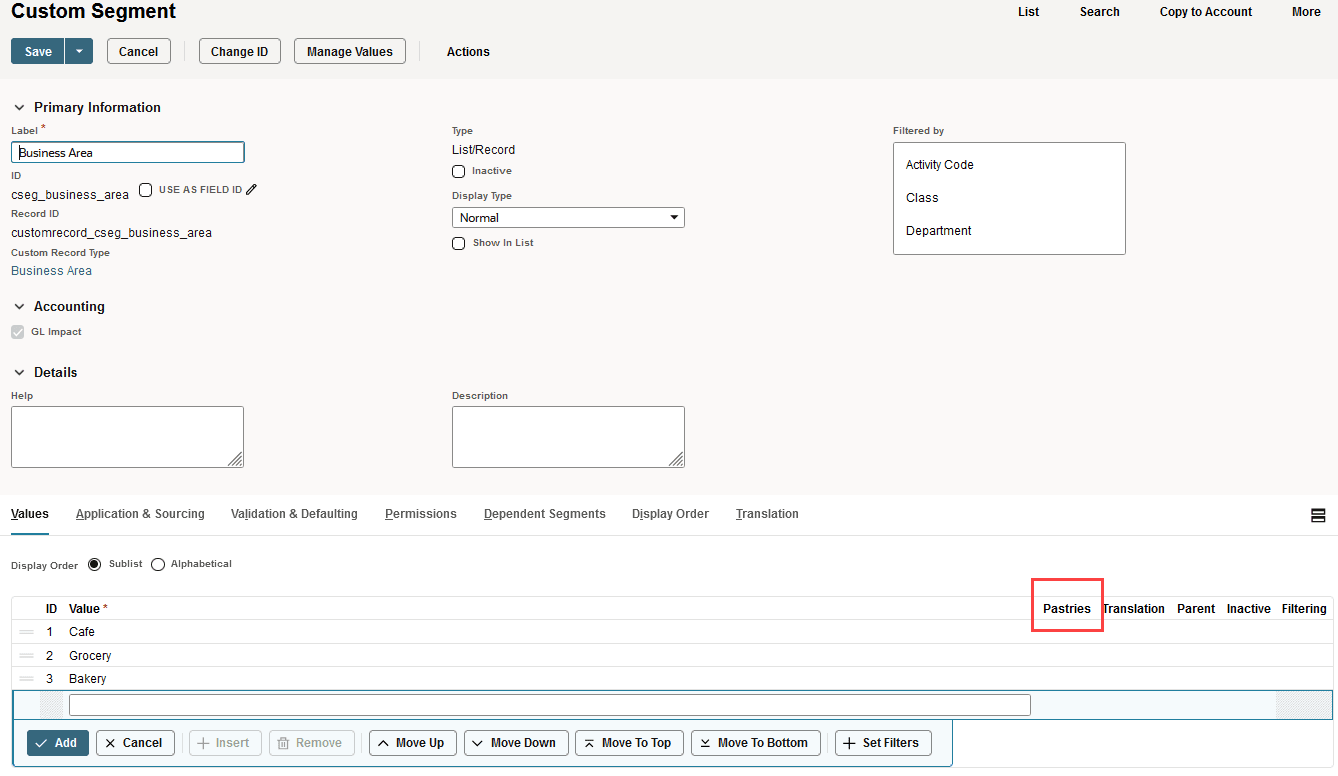Open the Display Type dropdown
This screenshot has height=776, width=1338.
pyautogui.click(x=568, y=217)
